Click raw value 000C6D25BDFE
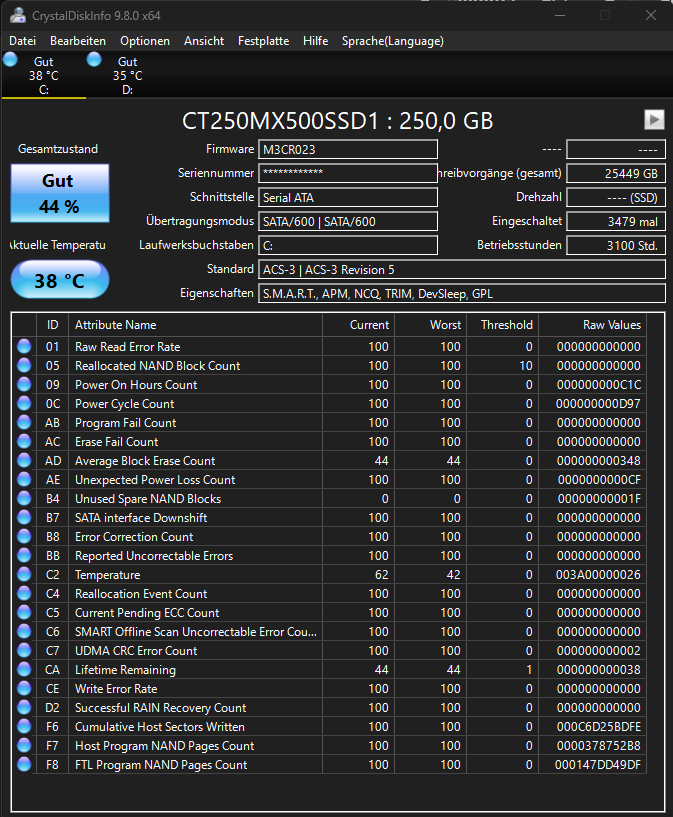 point(599,727)
